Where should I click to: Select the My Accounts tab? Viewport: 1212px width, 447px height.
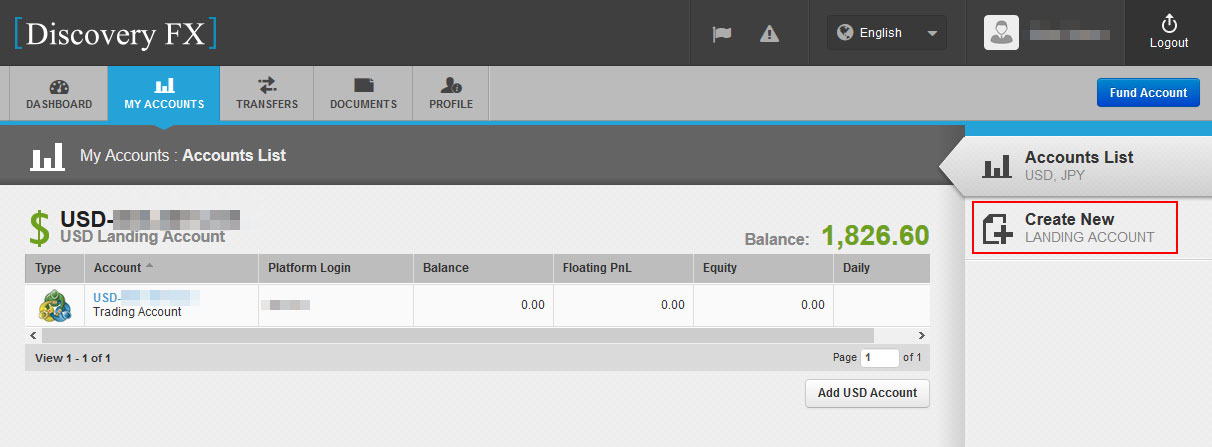point(164,94)
